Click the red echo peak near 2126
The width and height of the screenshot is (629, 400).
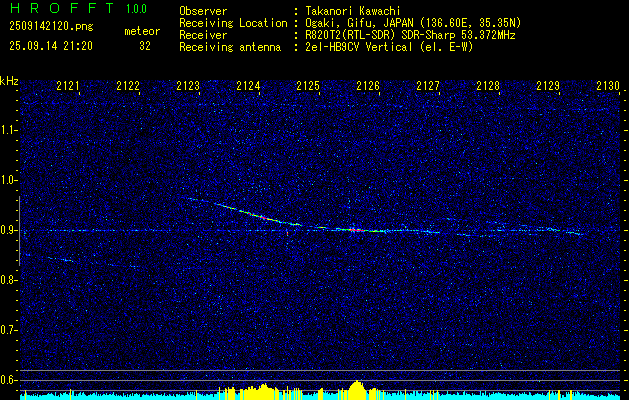[355, 230]
